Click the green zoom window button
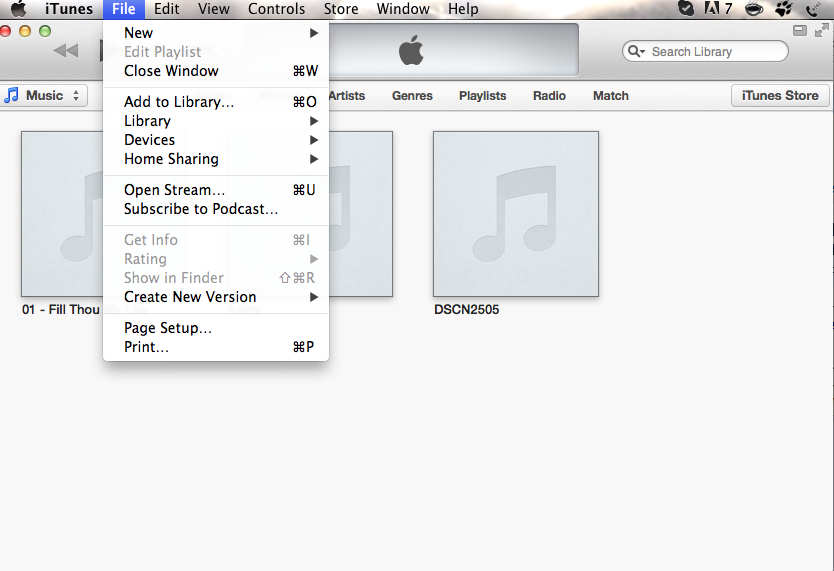This screenshot has width=834, height=571. (45, 31)
